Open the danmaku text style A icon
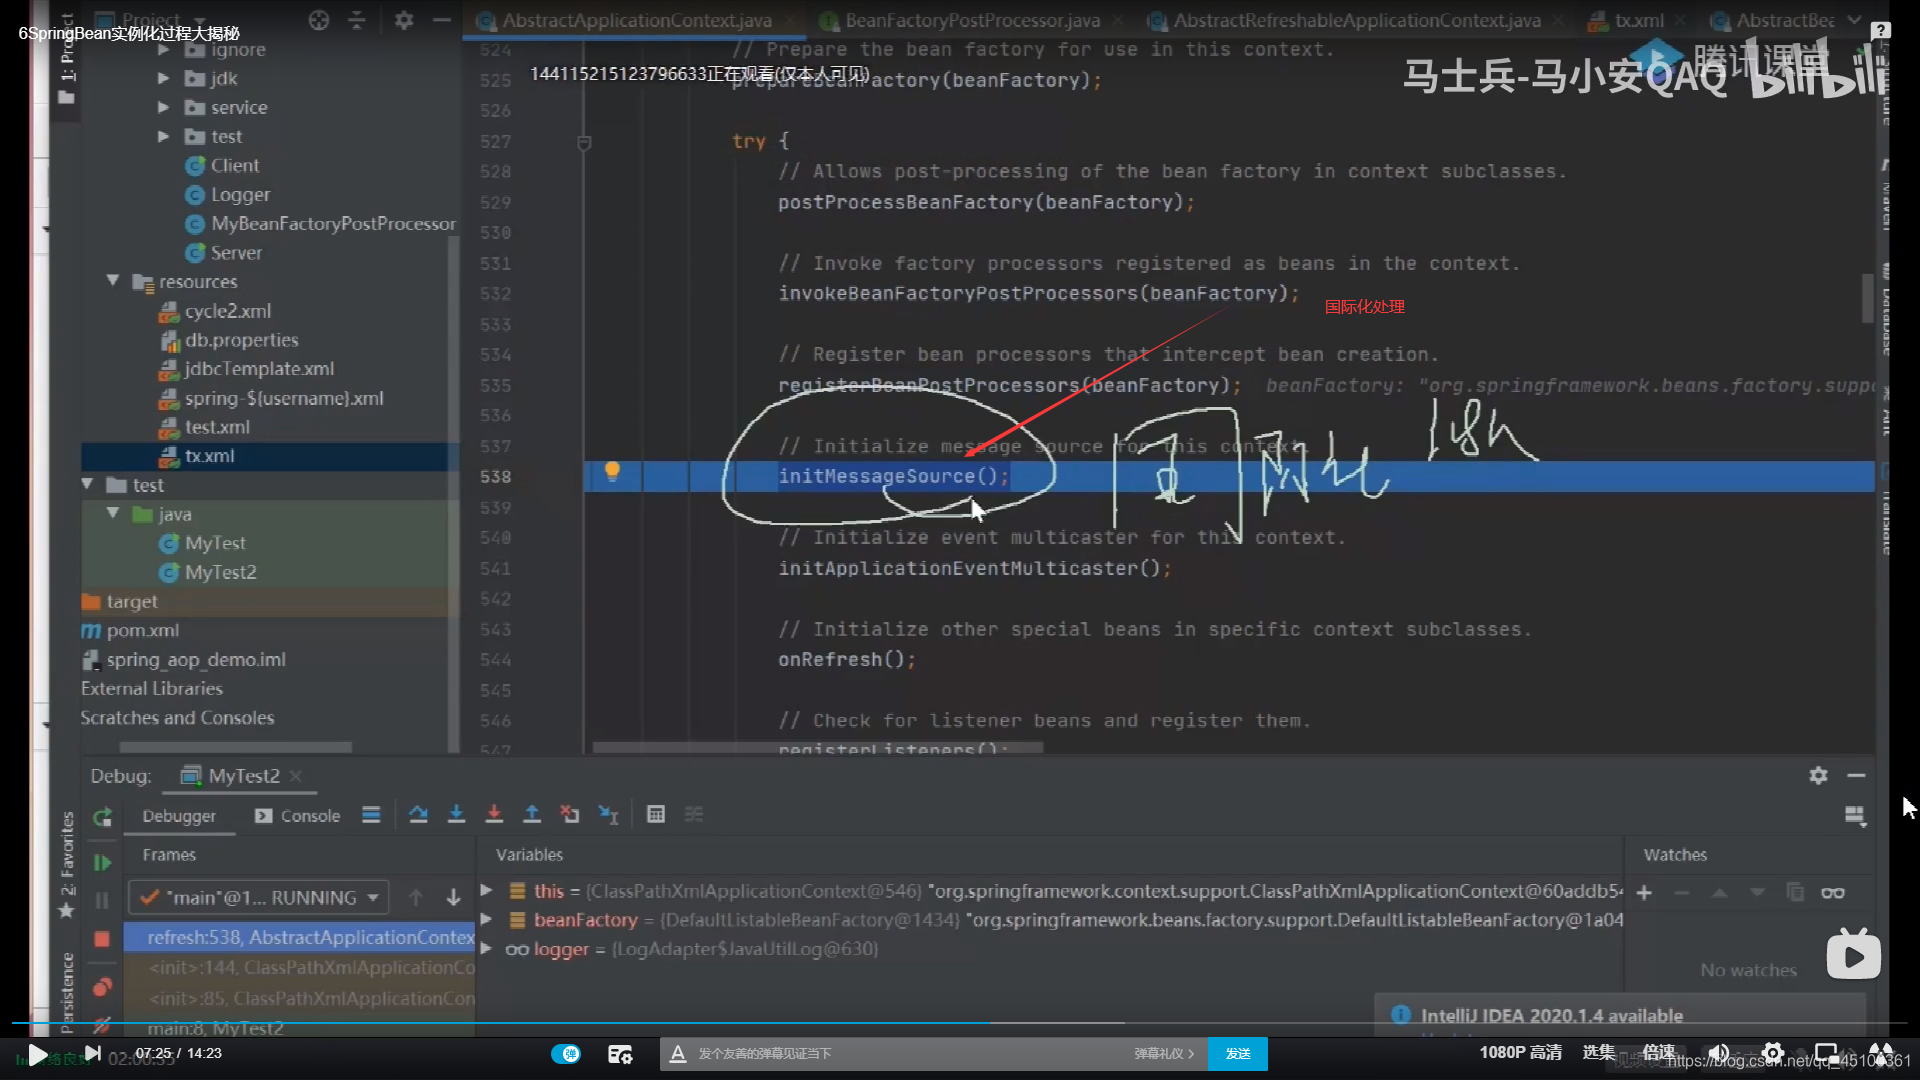This screenshot has height=1080, width=1920. click(677, 1054)
